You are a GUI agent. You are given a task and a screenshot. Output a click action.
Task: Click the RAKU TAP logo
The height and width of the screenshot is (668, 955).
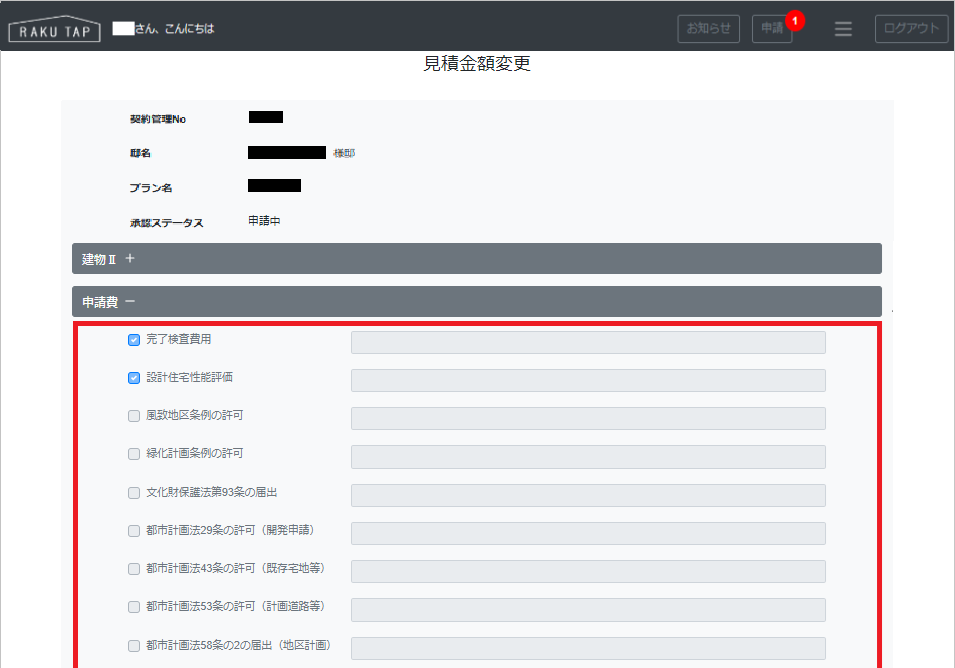pyautogui.click(x=54, y=29)
